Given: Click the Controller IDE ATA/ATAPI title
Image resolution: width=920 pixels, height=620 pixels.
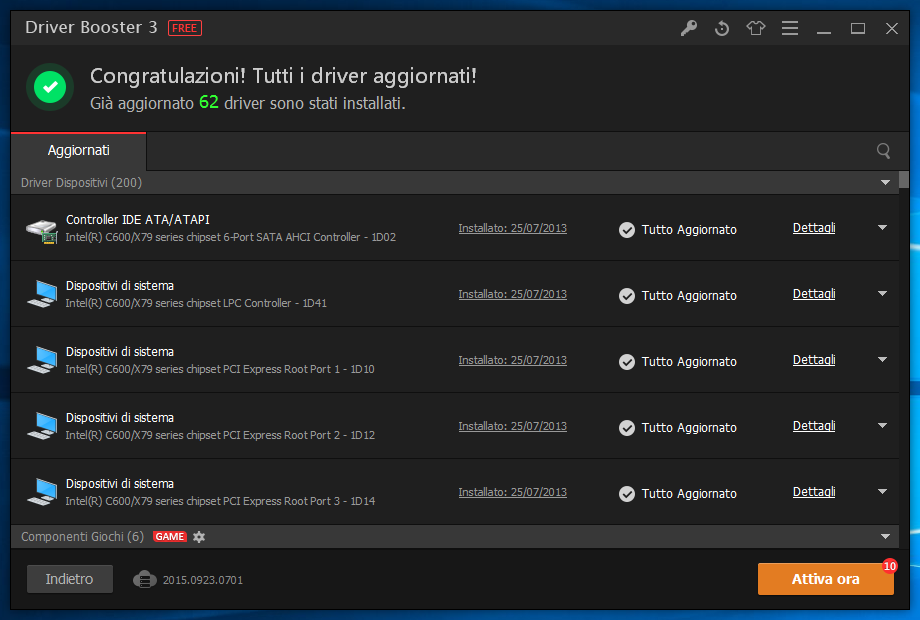Looking at the screenshot, I should [x=137, y=219].
